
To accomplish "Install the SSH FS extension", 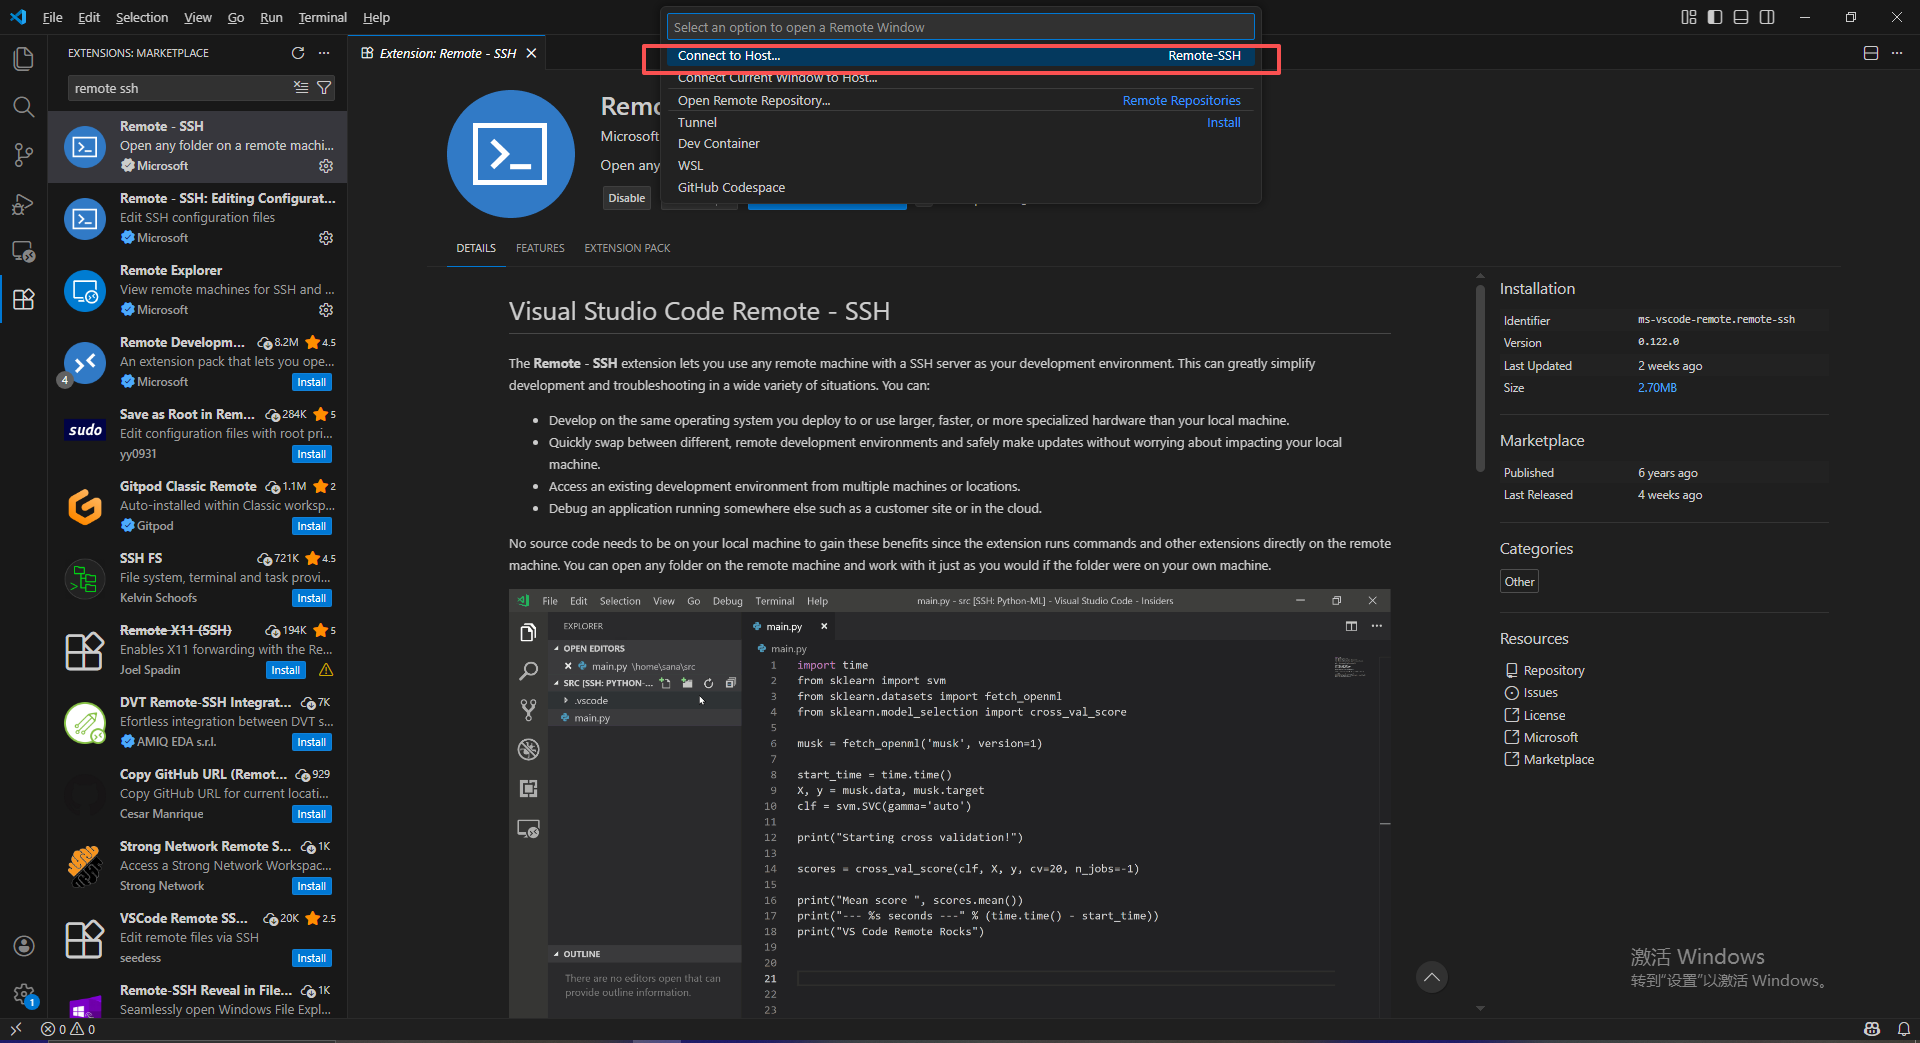I will point(311,598).
